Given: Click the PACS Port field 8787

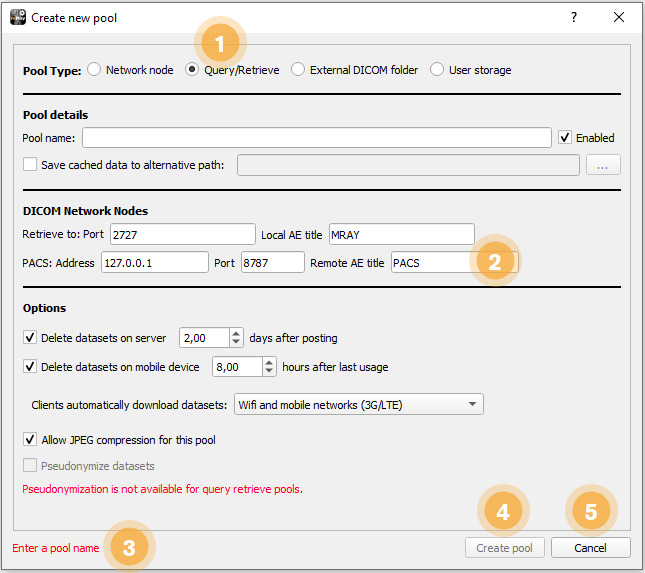Looking at the screenshot, I should [x=272, y=262].
